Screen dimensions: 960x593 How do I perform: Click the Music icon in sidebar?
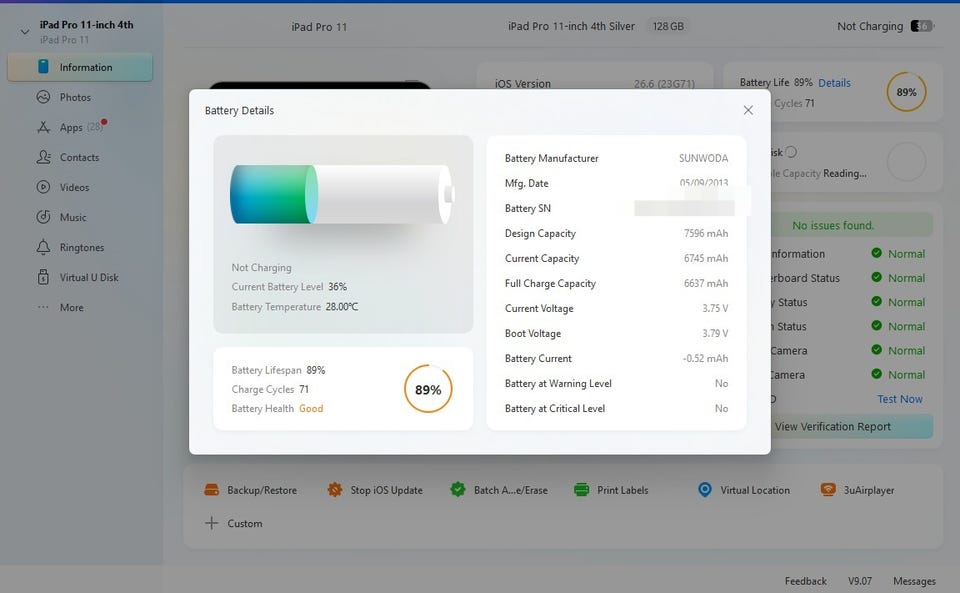43,217
